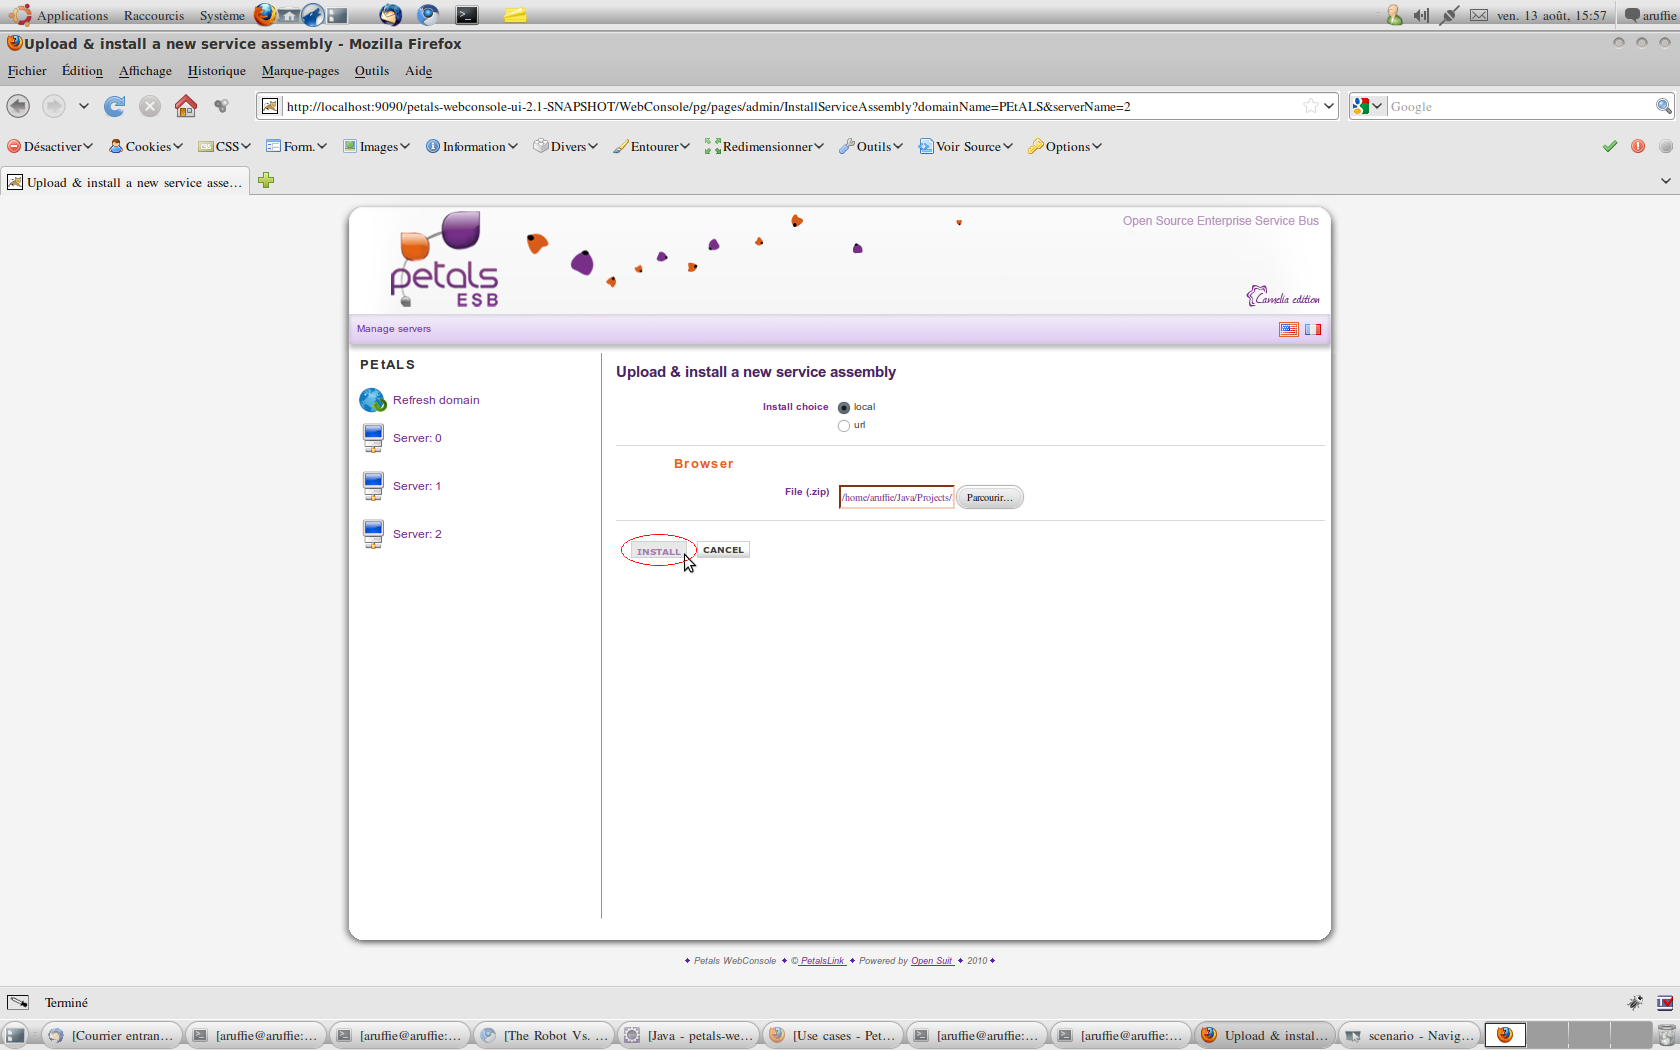Open the Marque-pages menu
Viewport: 1680px width, 1050px height.
point(300,71)
